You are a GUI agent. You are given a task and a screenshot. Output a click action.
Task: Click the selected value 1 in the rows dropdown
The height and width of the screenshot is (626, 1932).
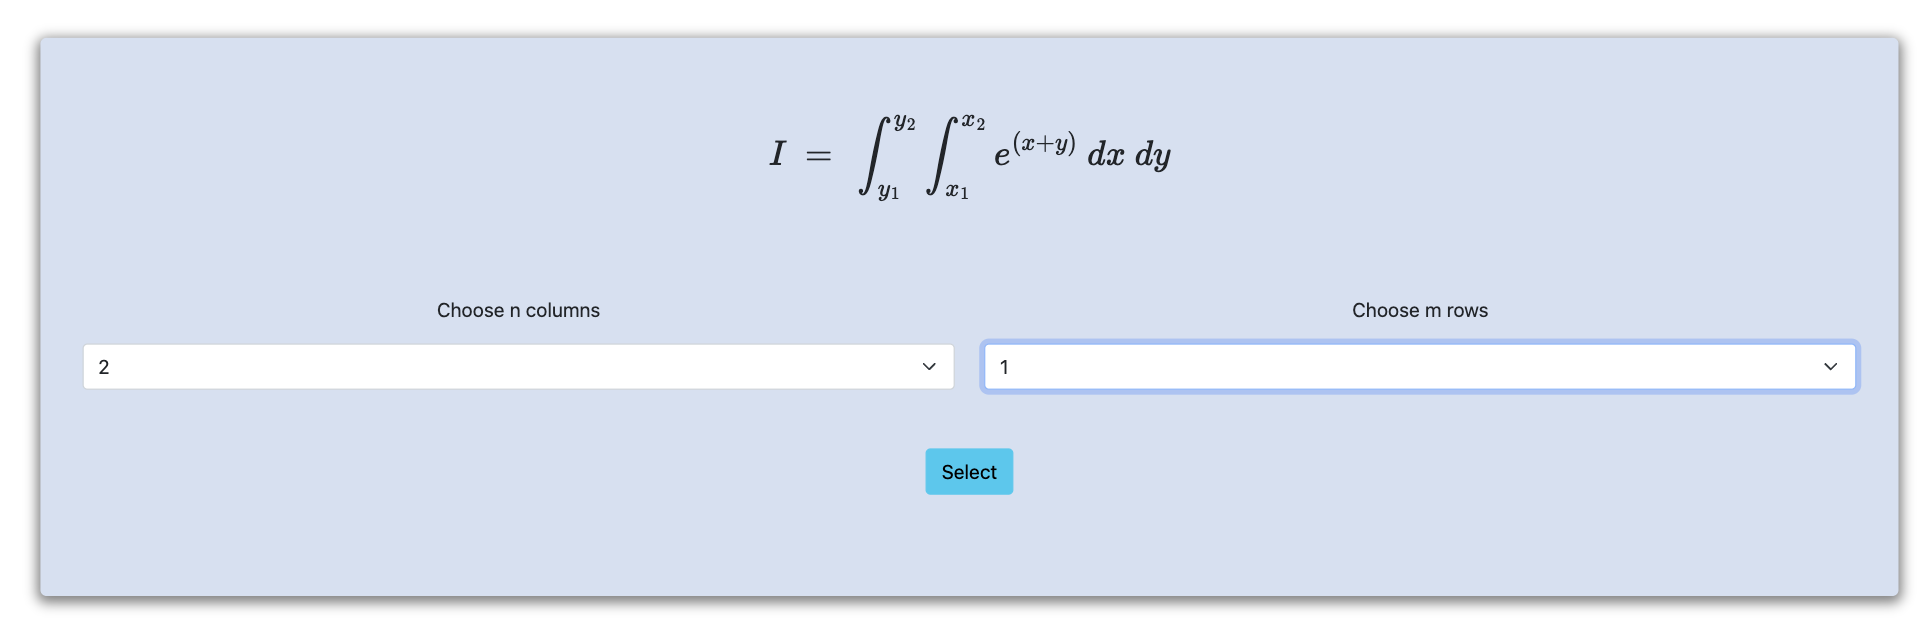1004,368
